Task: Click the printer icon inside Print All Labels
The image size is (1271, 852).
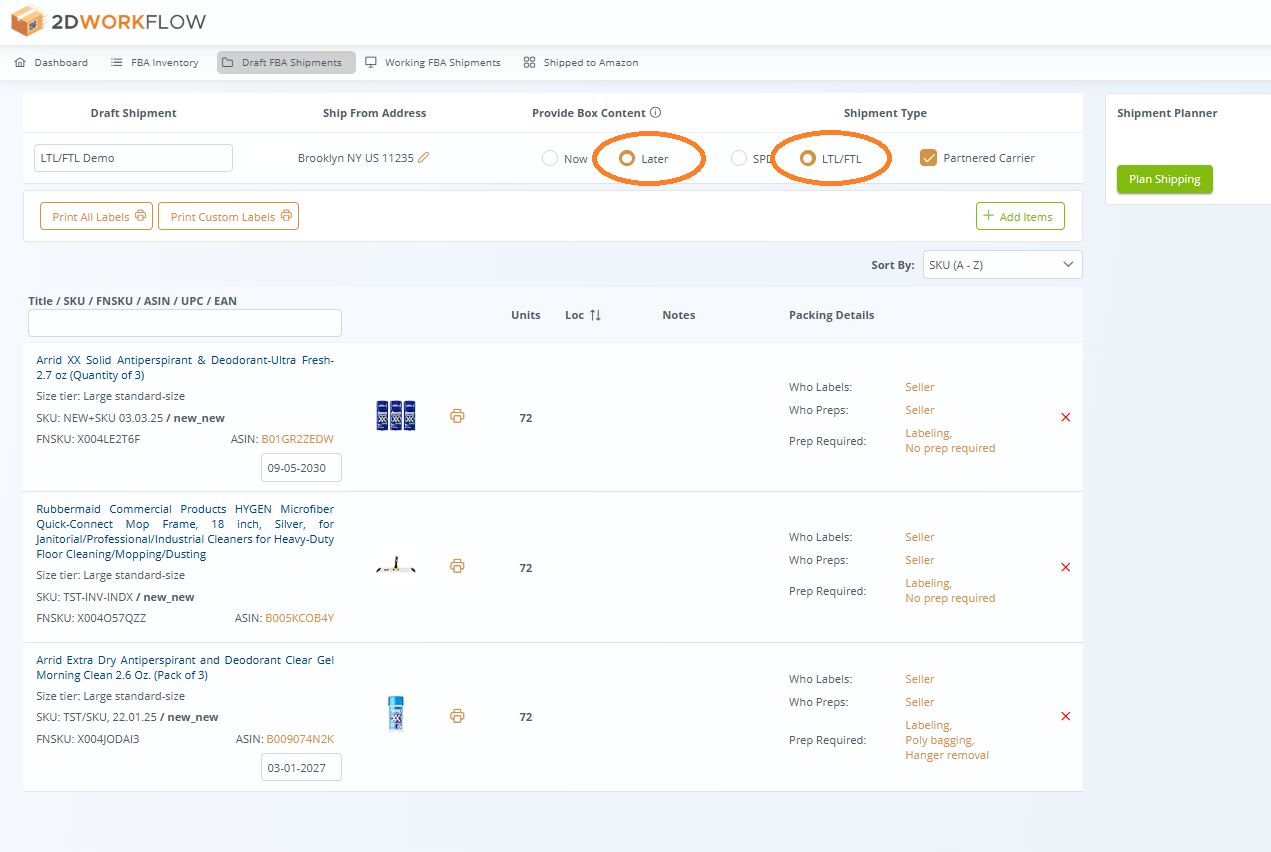Action: [142, 215]
